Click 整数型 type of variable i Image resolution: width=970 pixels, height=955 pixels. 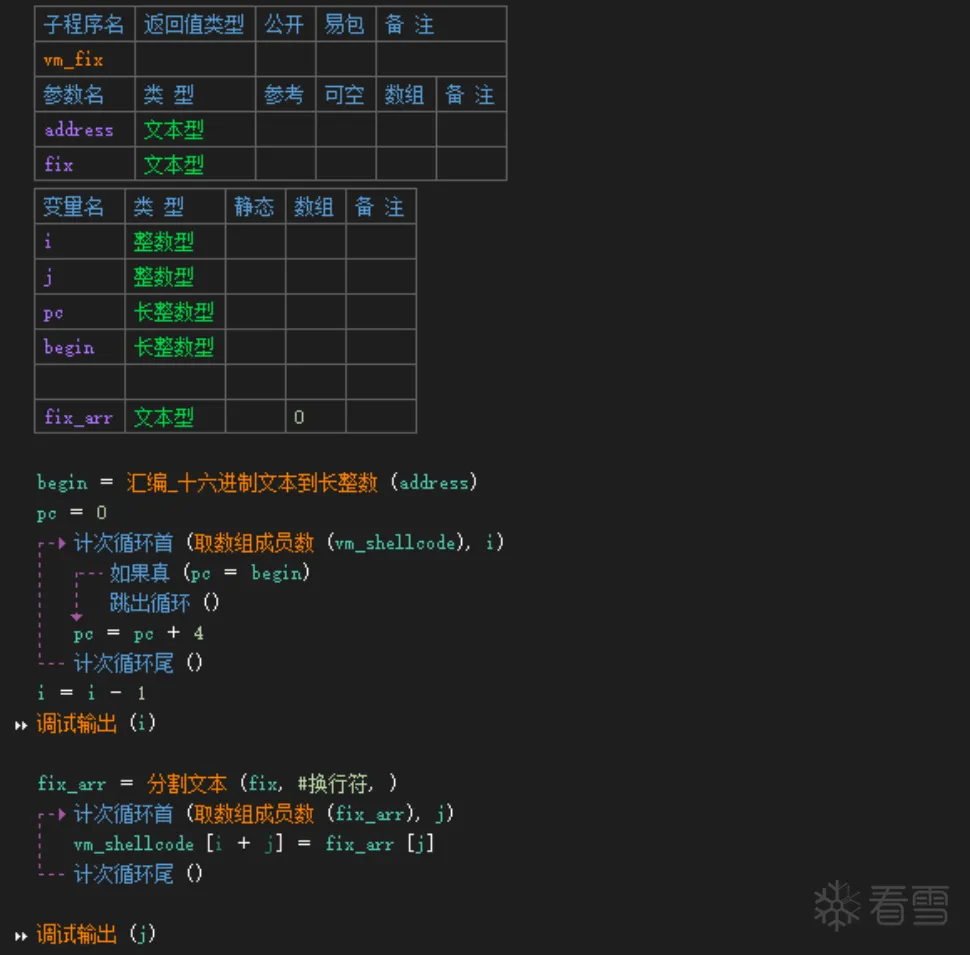coord(164,241)
